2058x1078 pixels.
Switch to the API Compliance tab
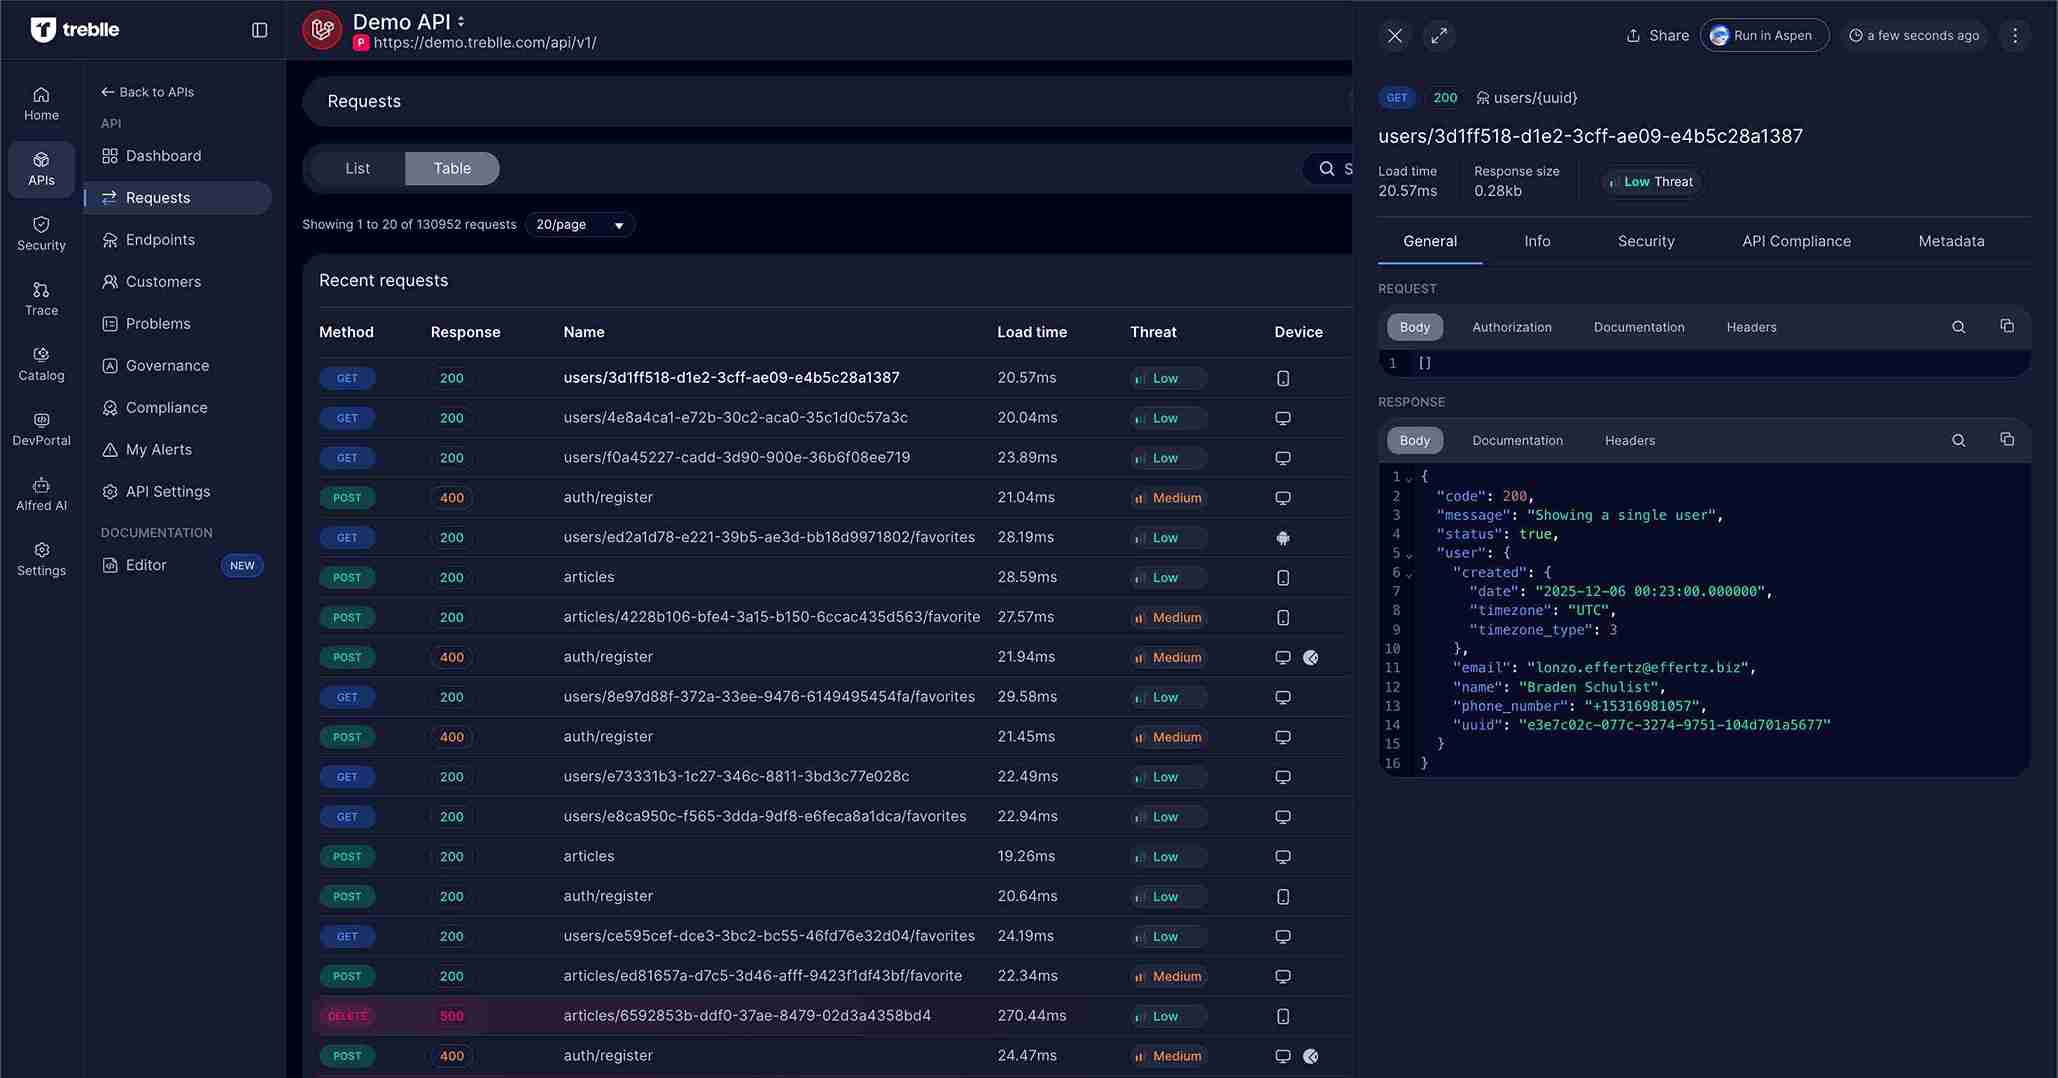(1796, 241)
